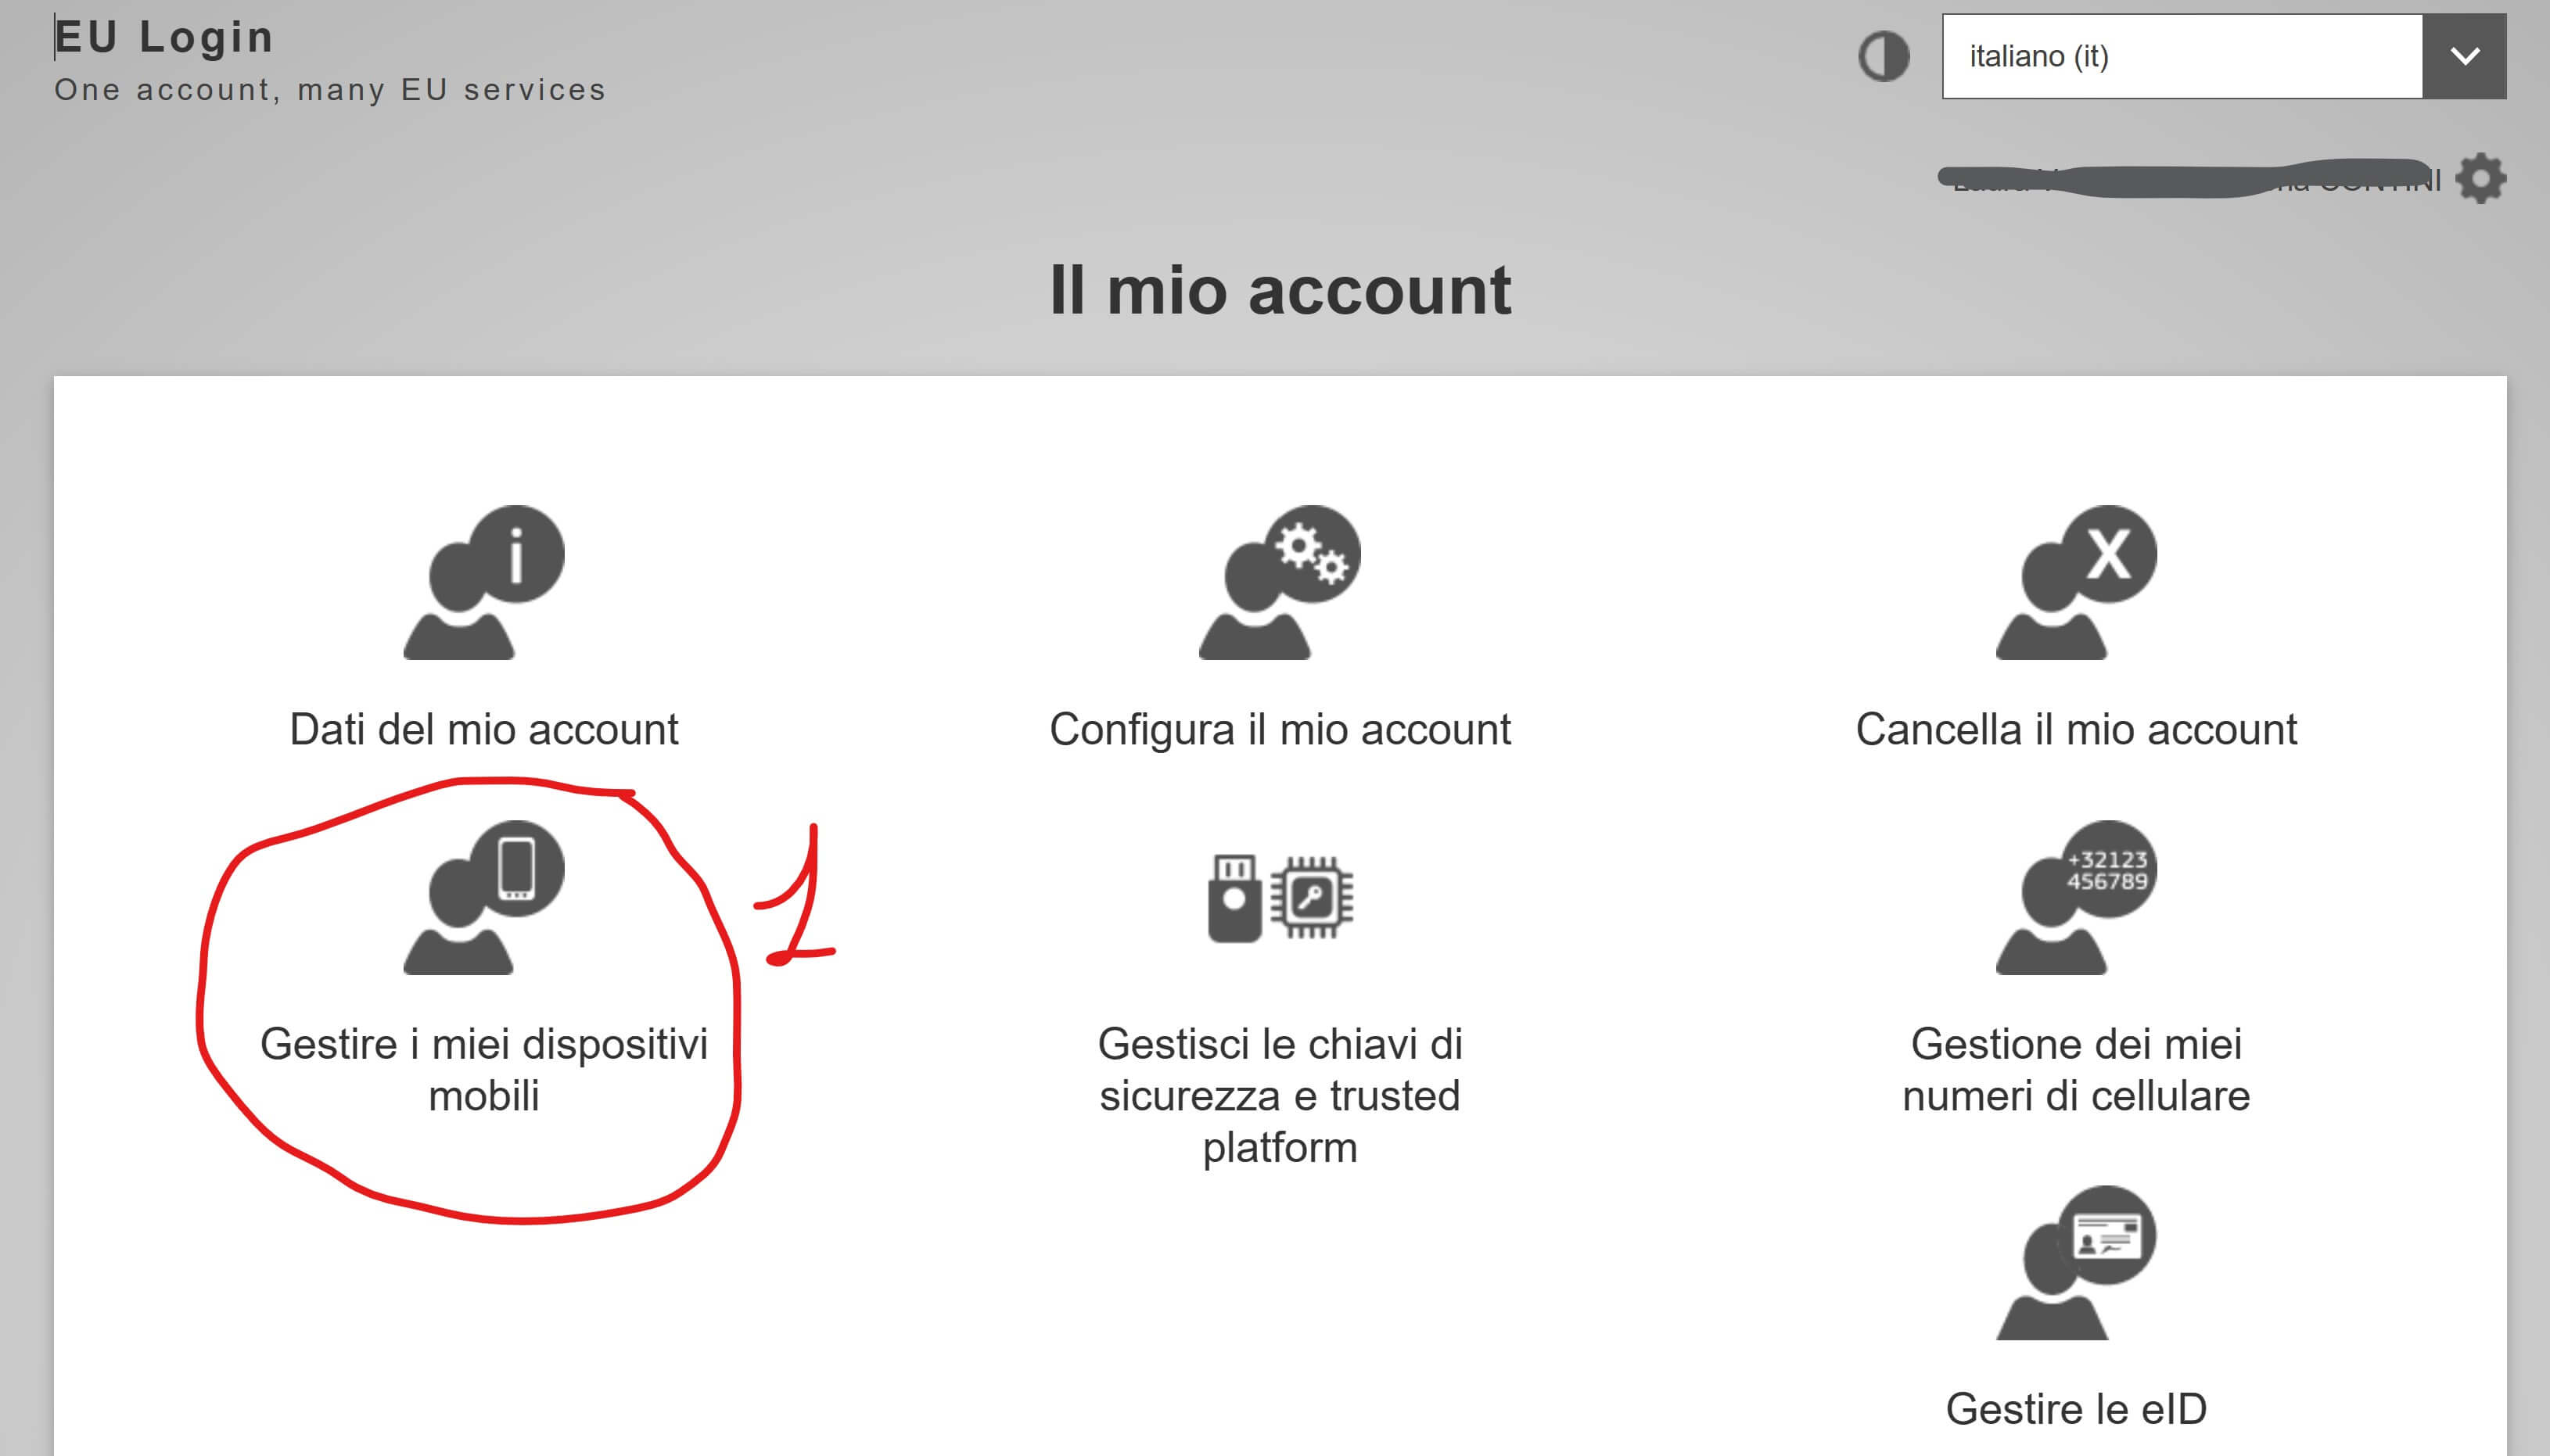Select the Cancella il mio account link
Image resolution: width=2550 pixels, height=1456 pixels.
coord(2076,730)
